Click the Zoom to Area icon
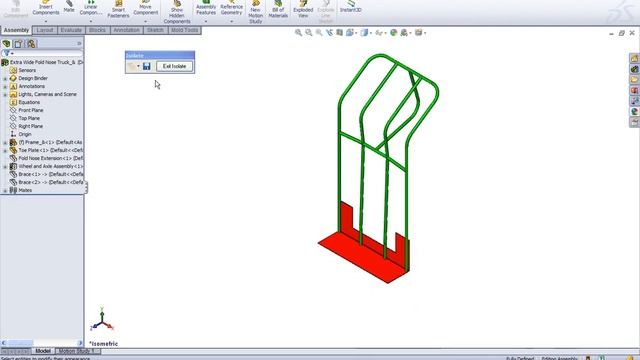 click(309, 33)
